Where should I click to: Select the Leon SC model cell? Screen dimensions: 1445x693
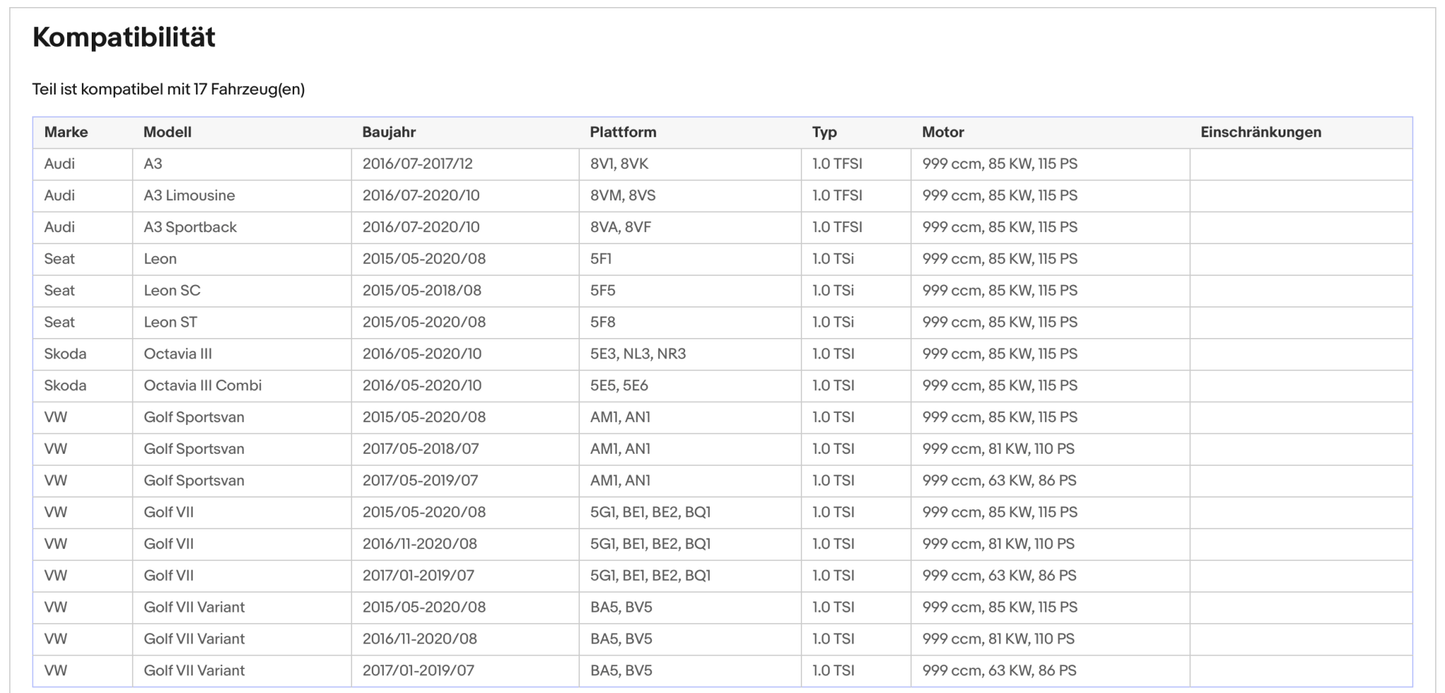(x=172, y=290)
